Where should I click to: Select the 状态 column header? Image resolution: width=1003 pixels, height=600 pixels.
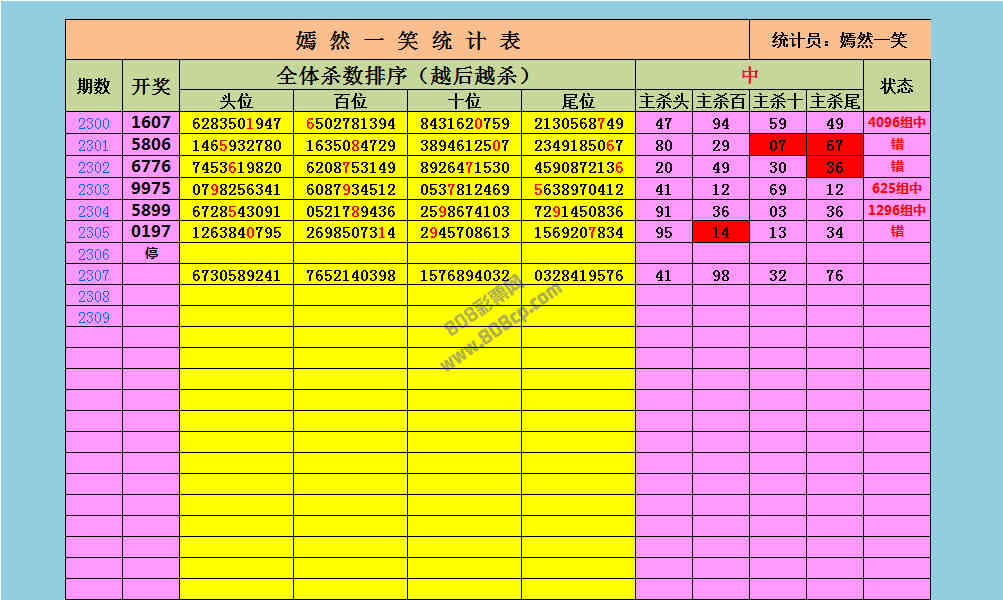(x=896, y=86)
